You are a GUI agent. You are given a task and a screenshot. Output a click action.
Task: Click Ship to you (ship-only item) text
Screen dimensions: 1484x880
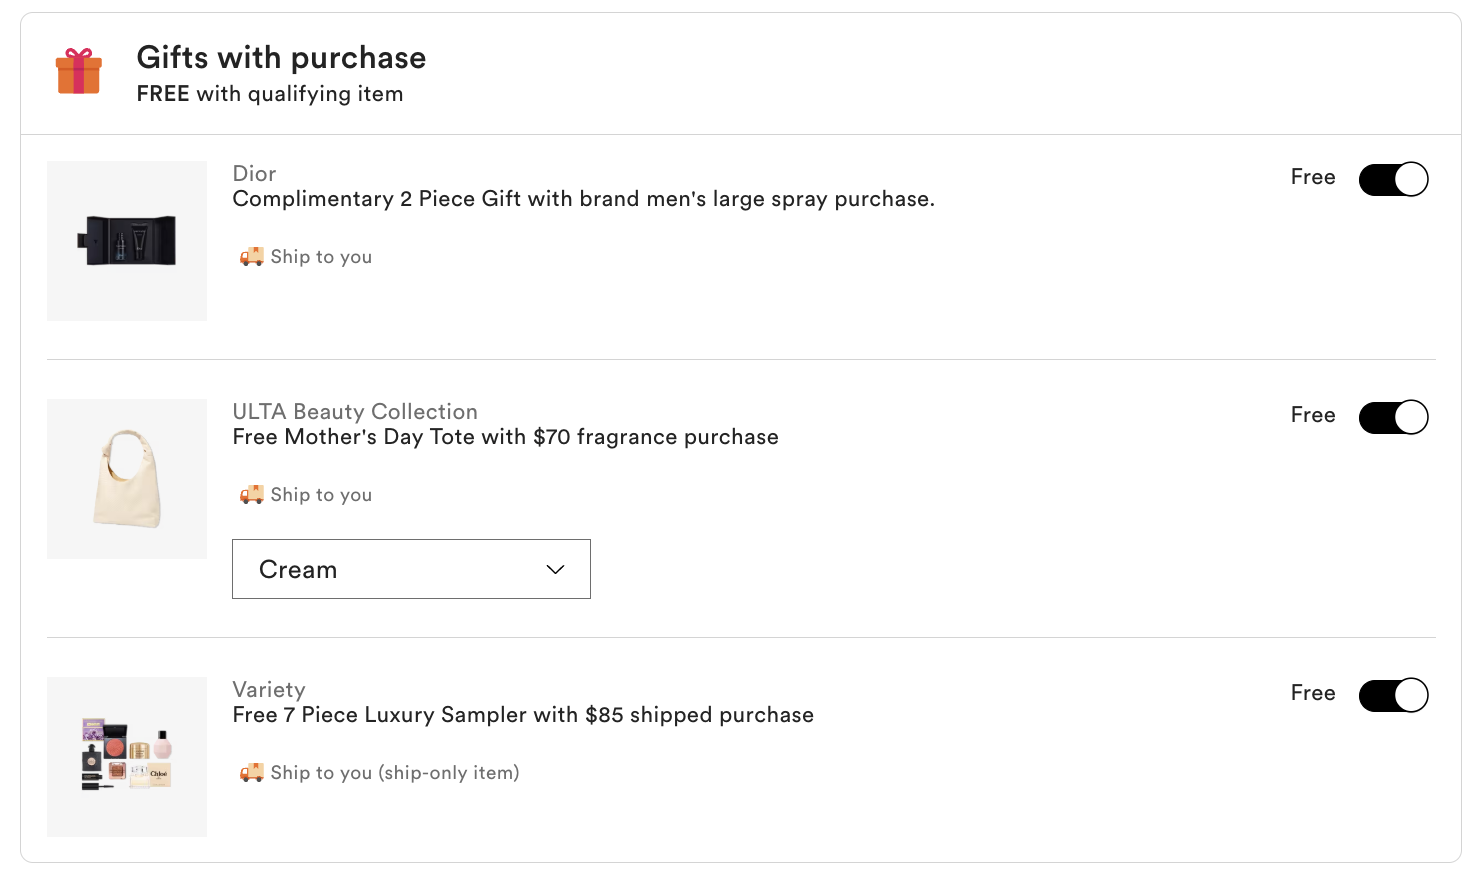395,773
